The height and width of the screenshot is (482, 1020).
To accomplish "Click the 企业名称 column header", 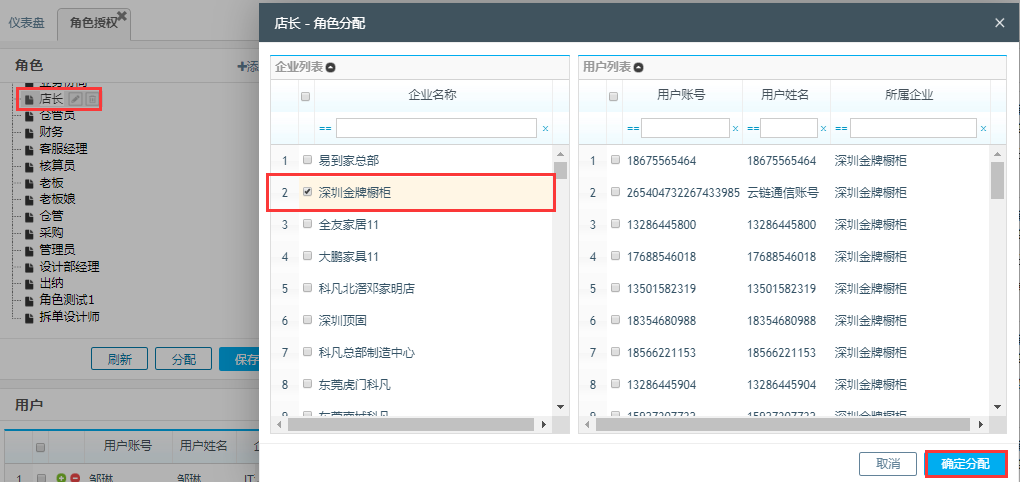I will [x=433, y=95].
